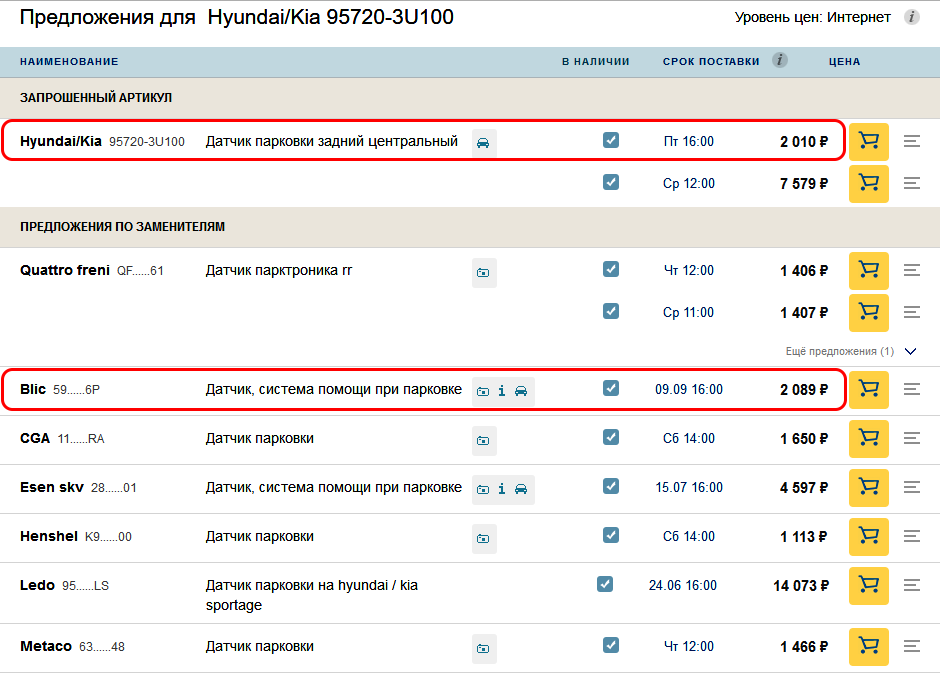940x676 pixels.
Task: Open the Hyundai/Kia brand link
Action: [61, 141]
